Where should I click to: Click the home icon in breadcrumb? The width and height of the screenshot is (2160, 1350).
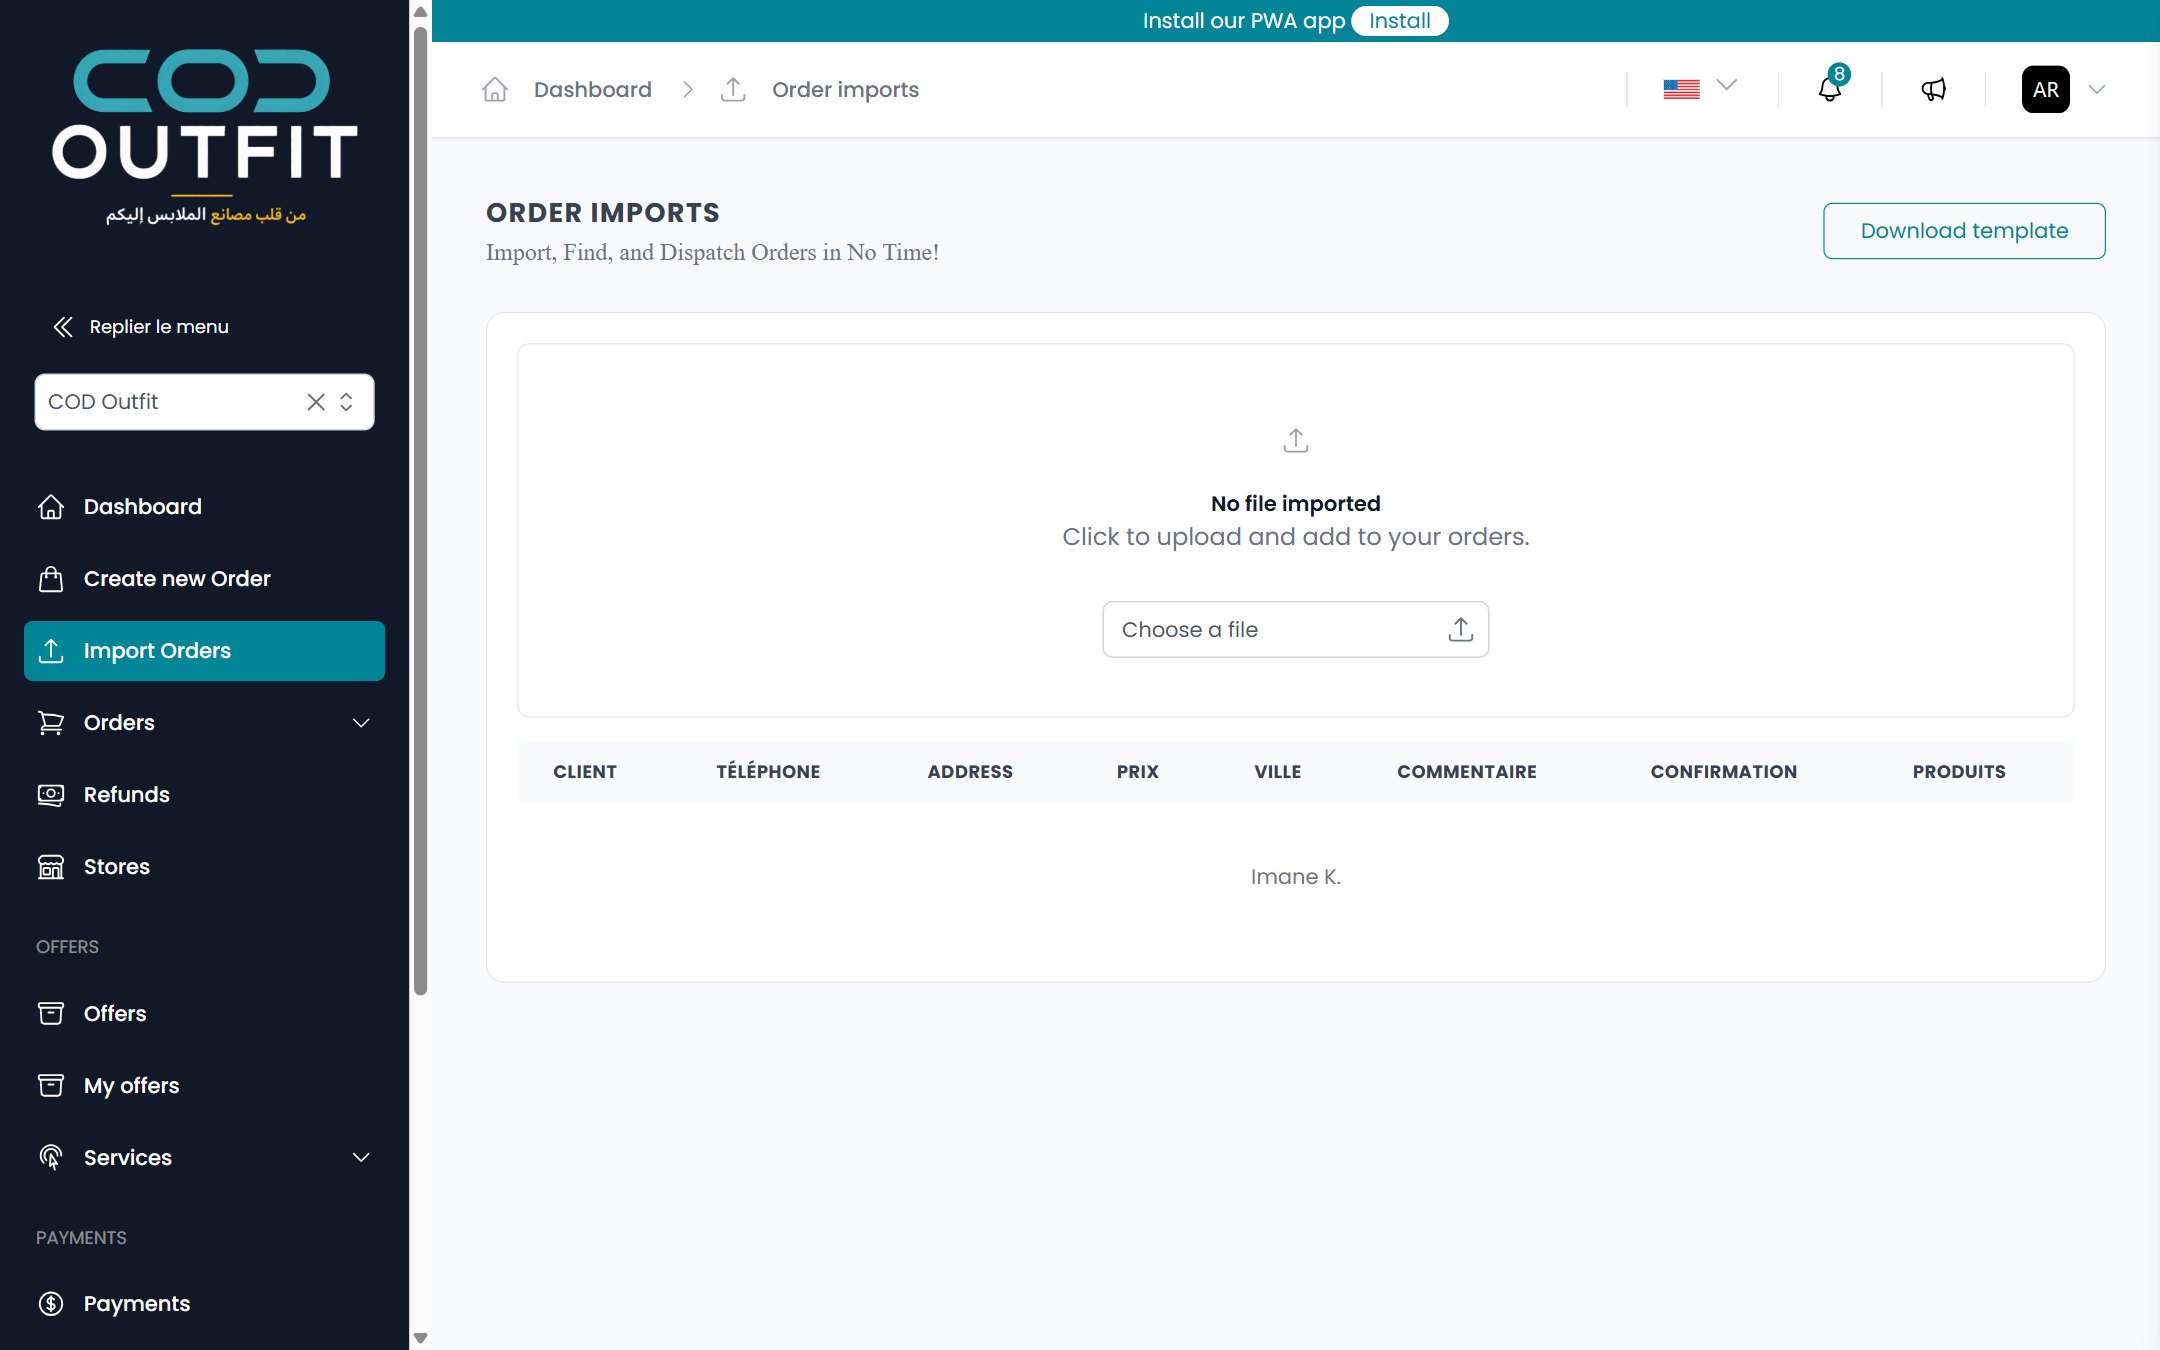click(495, 90)
